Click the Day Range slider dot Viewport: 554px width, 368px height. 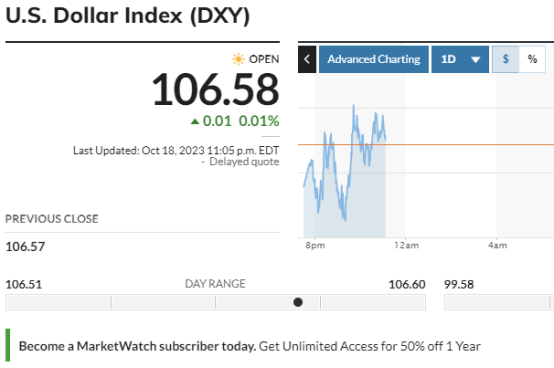(x=298, y=302)
